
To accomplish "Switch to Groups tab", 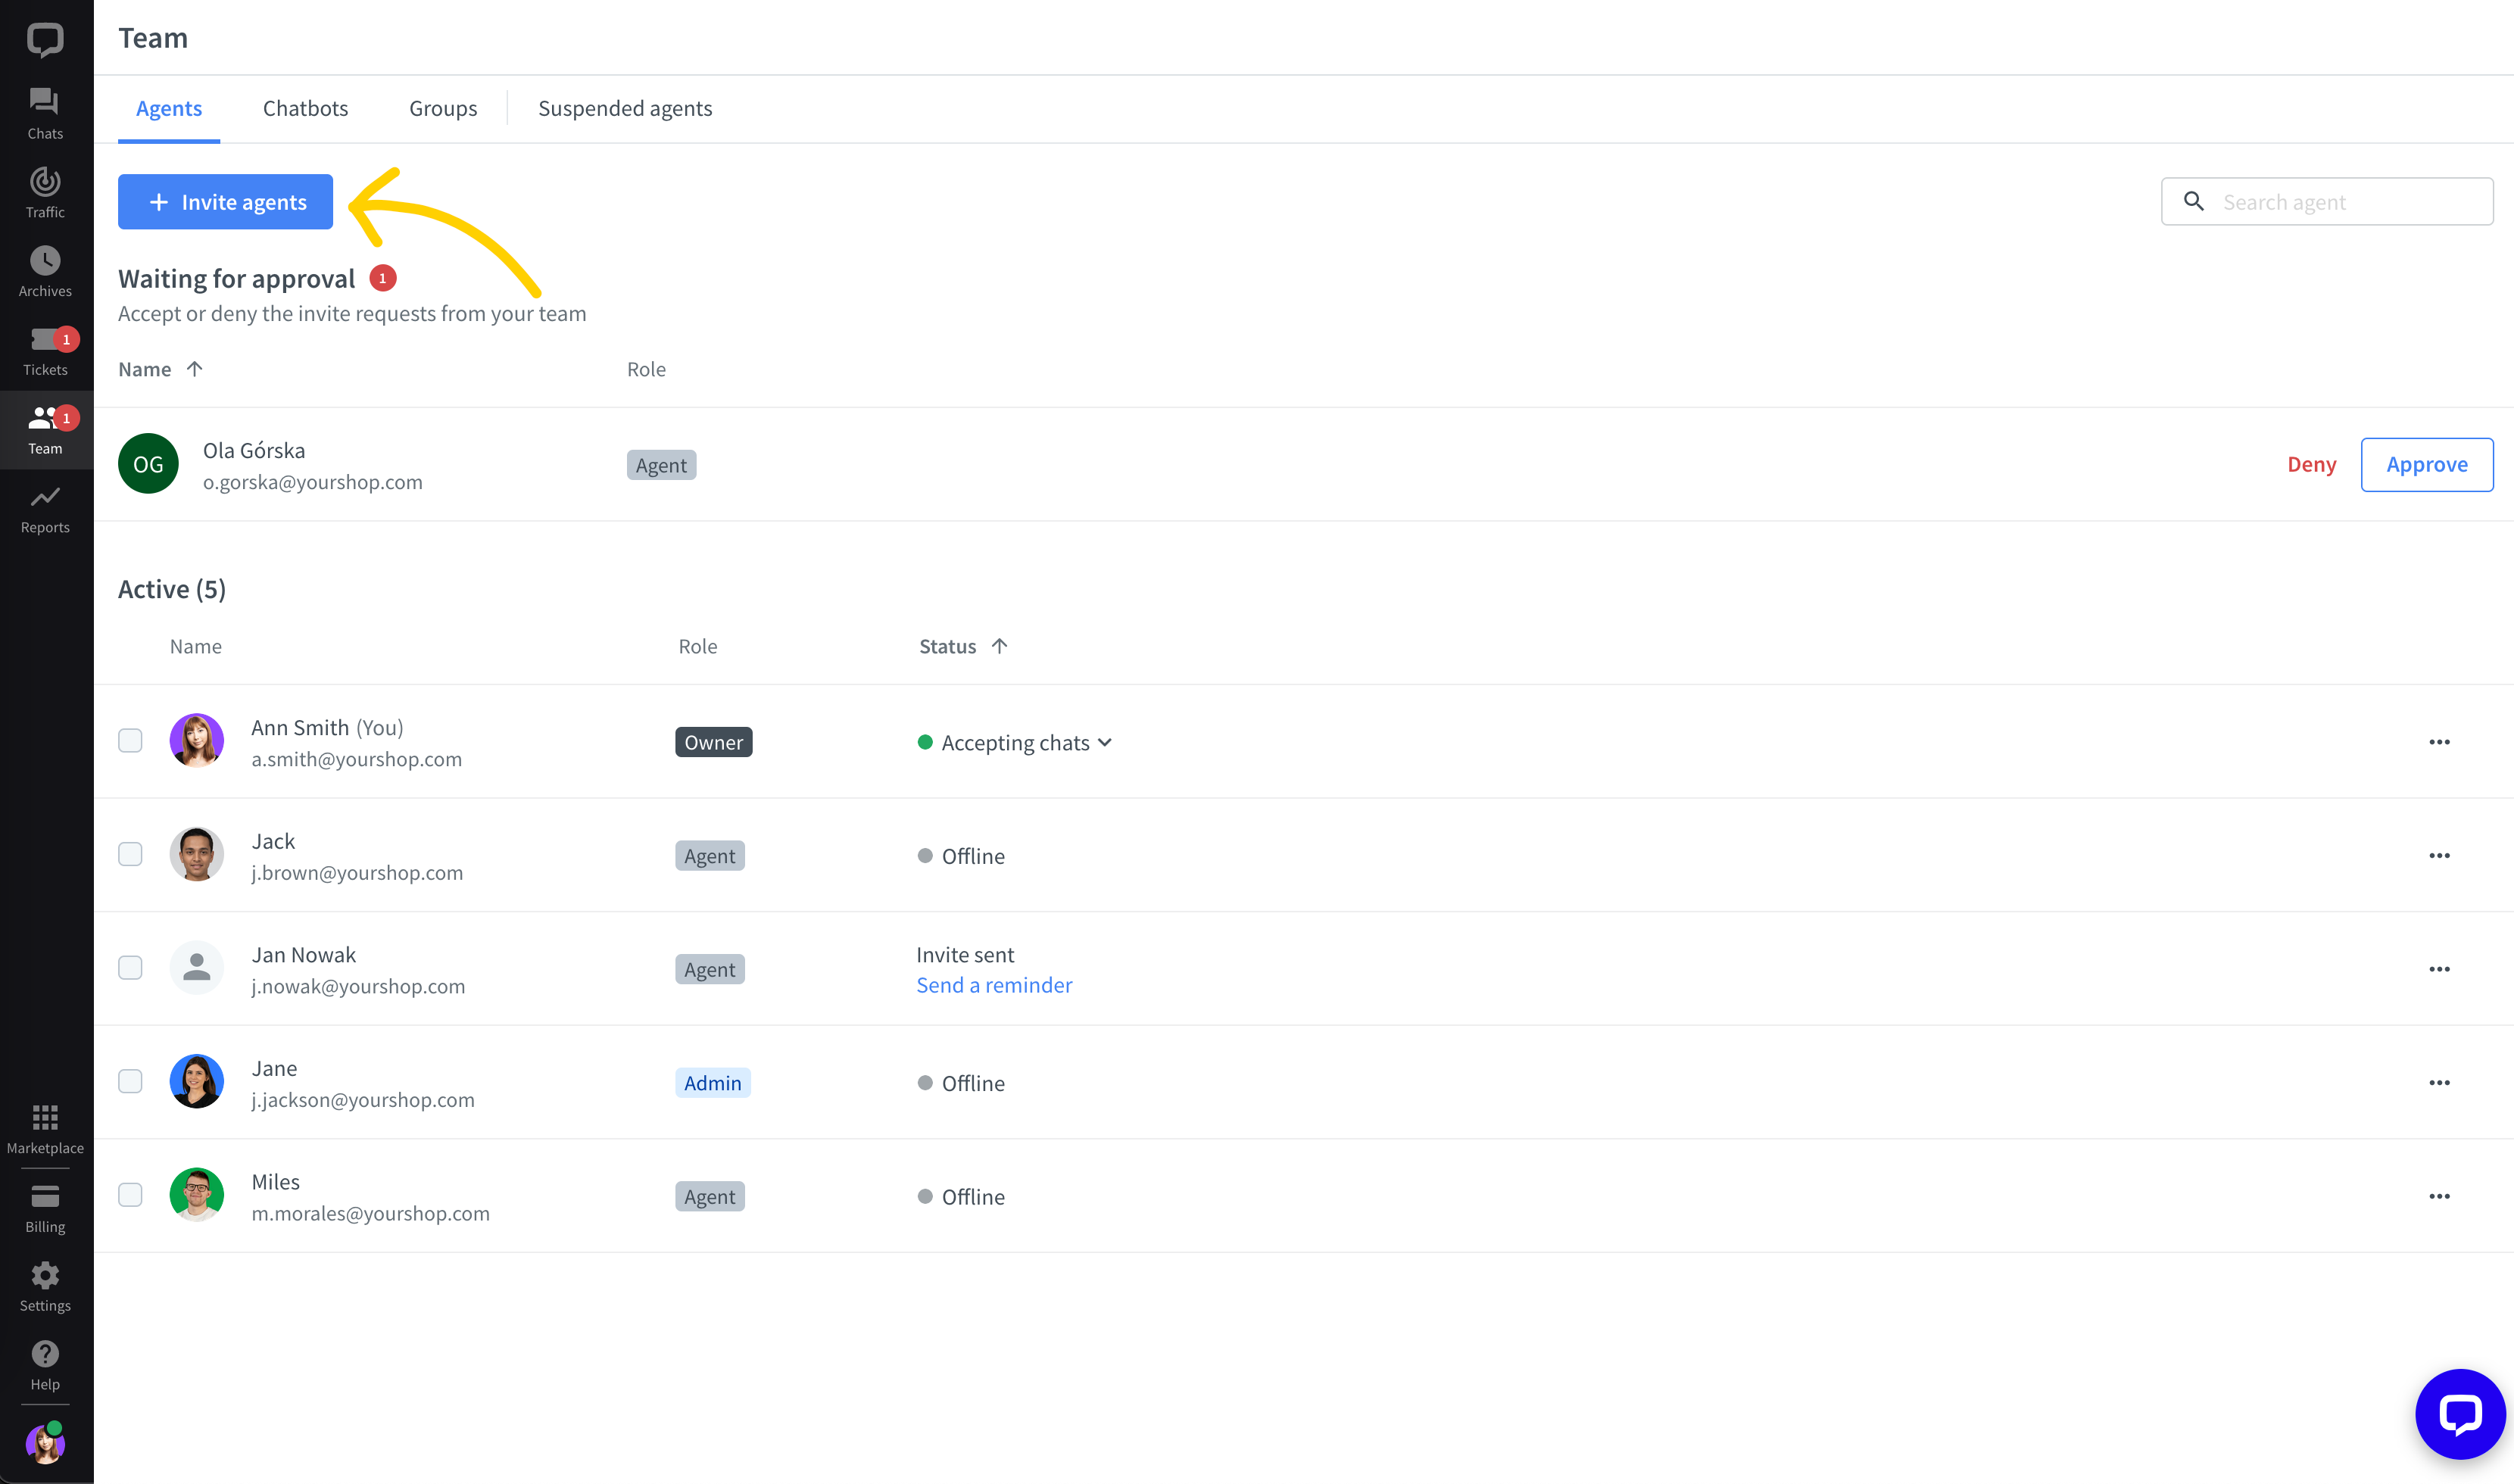I will [444, 108].
